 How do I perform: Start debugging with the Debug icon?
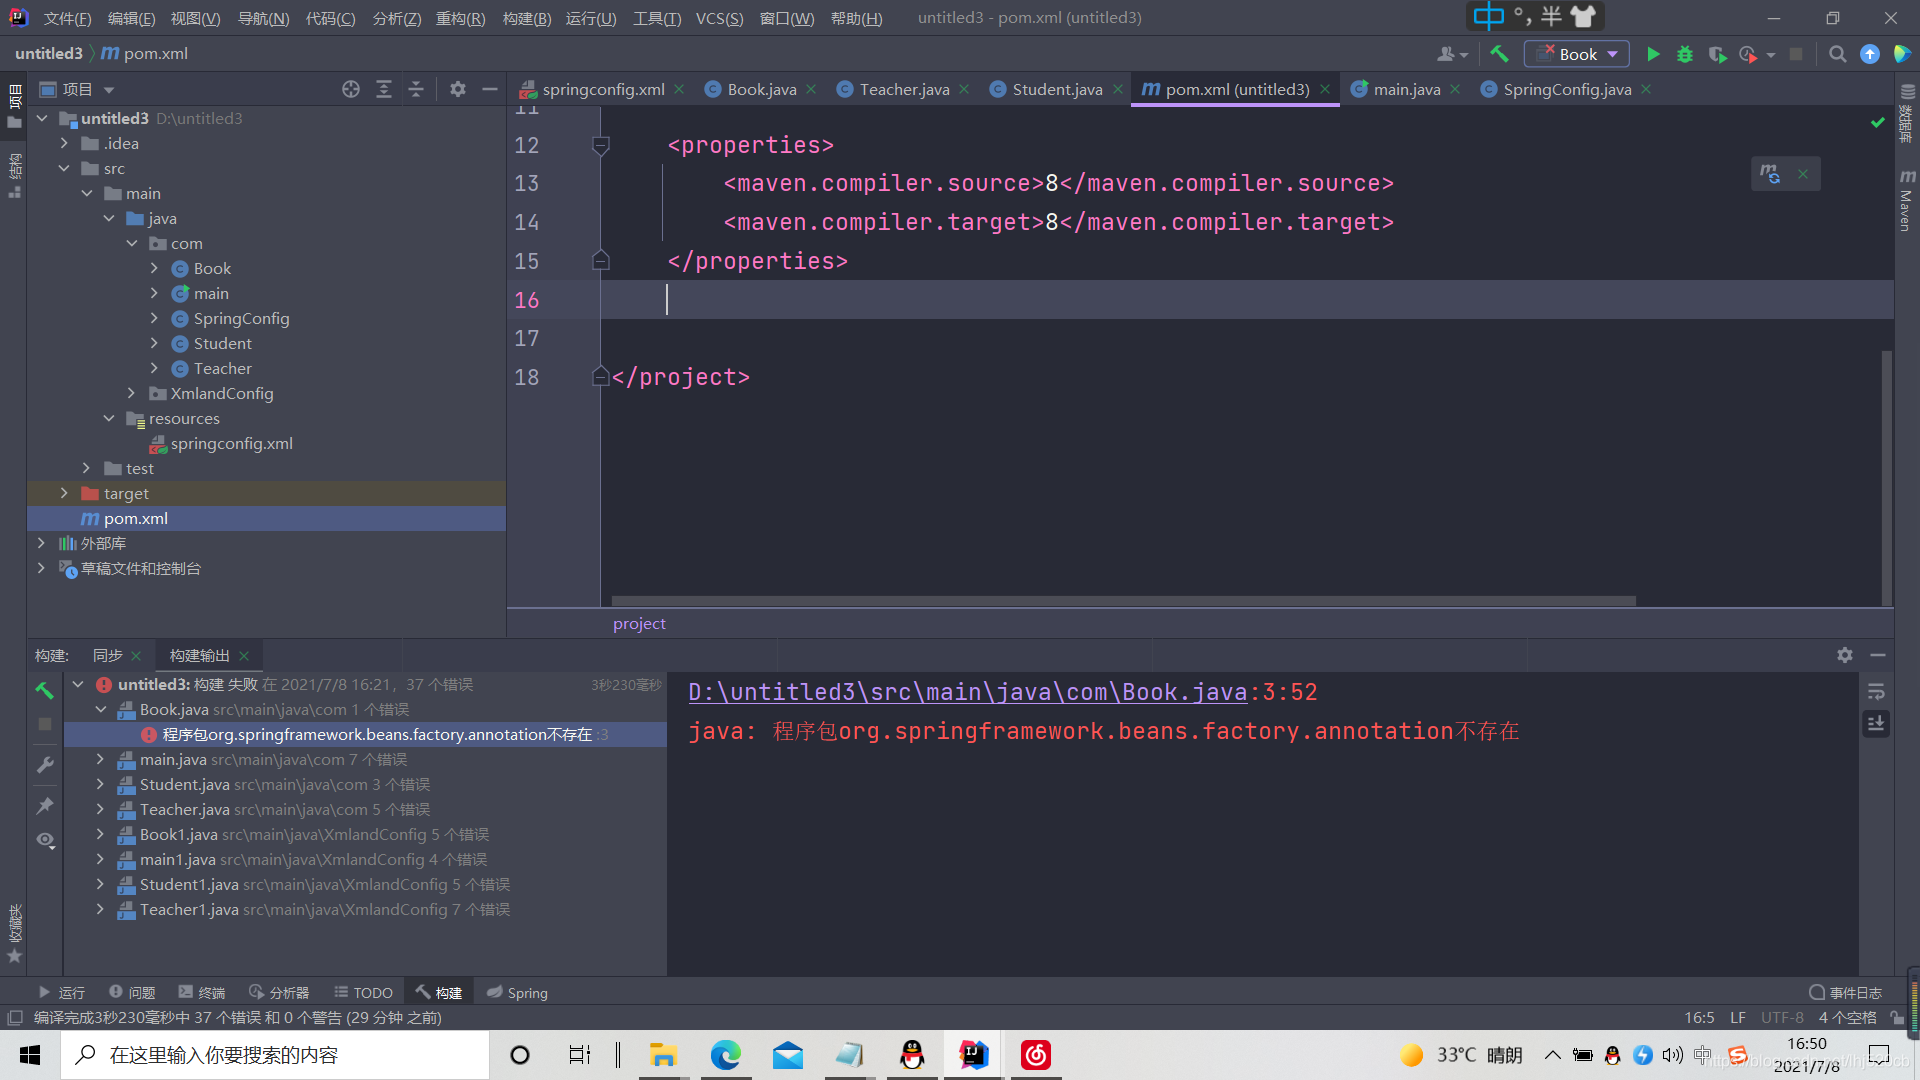(x=1685, y=55)
